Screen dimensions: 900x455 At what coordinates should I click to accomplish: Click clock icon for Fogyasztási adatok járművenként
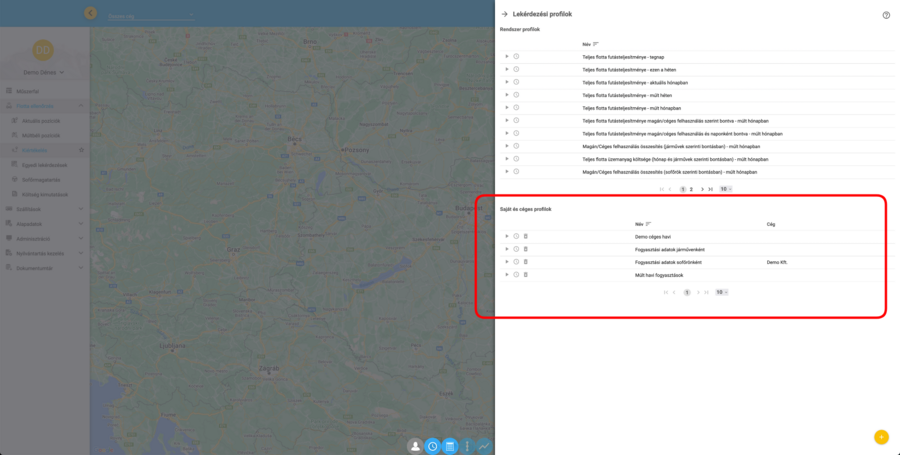click(x=516, y=249)
